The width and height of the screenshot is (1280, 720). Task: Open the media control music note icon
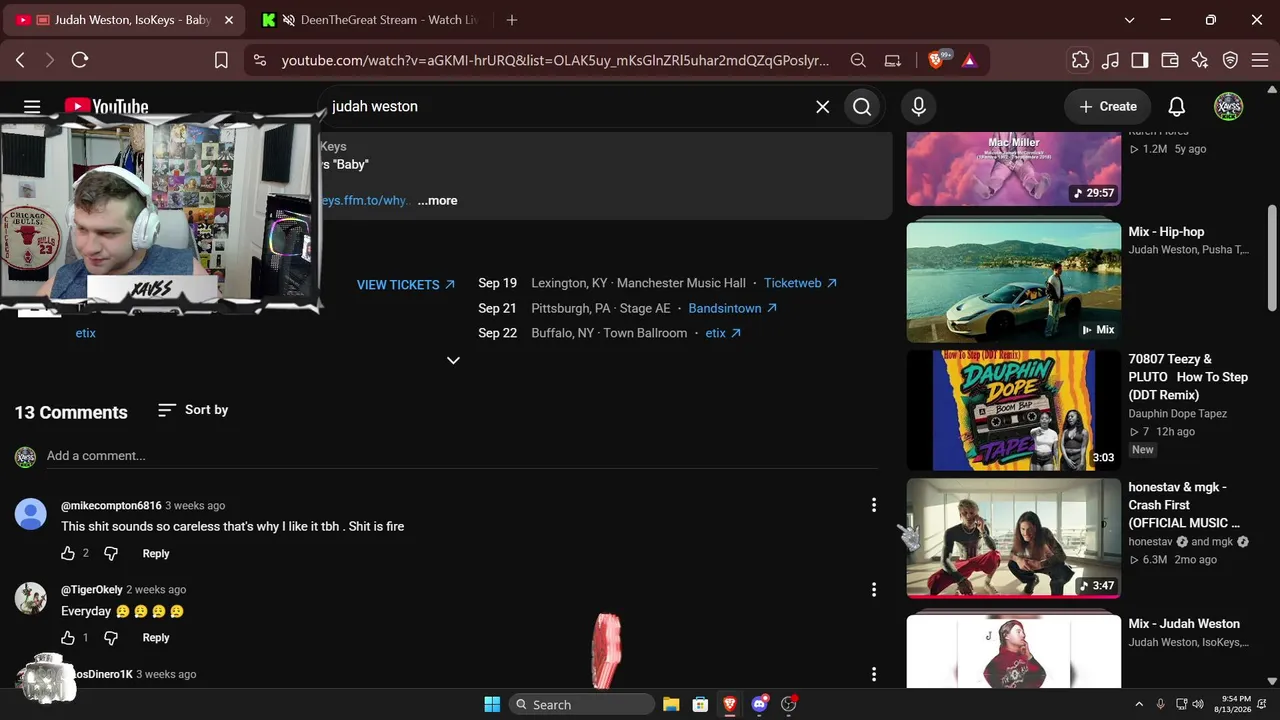1110,60
